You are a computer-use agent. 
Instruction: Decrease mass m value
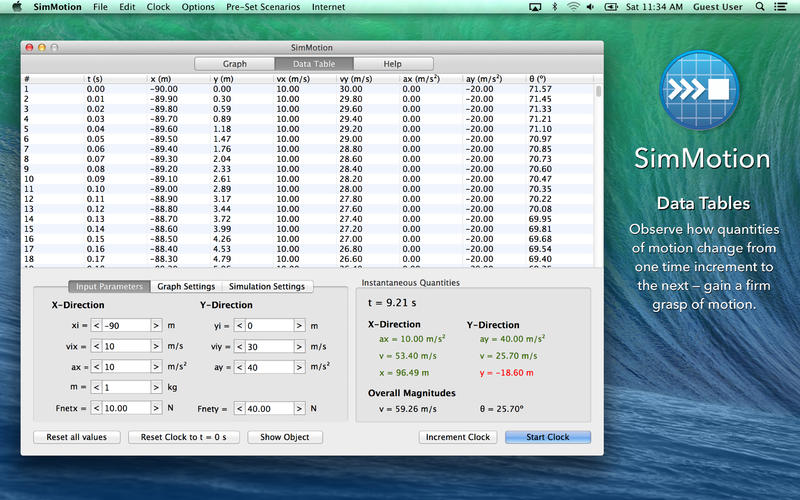point(96,388)
